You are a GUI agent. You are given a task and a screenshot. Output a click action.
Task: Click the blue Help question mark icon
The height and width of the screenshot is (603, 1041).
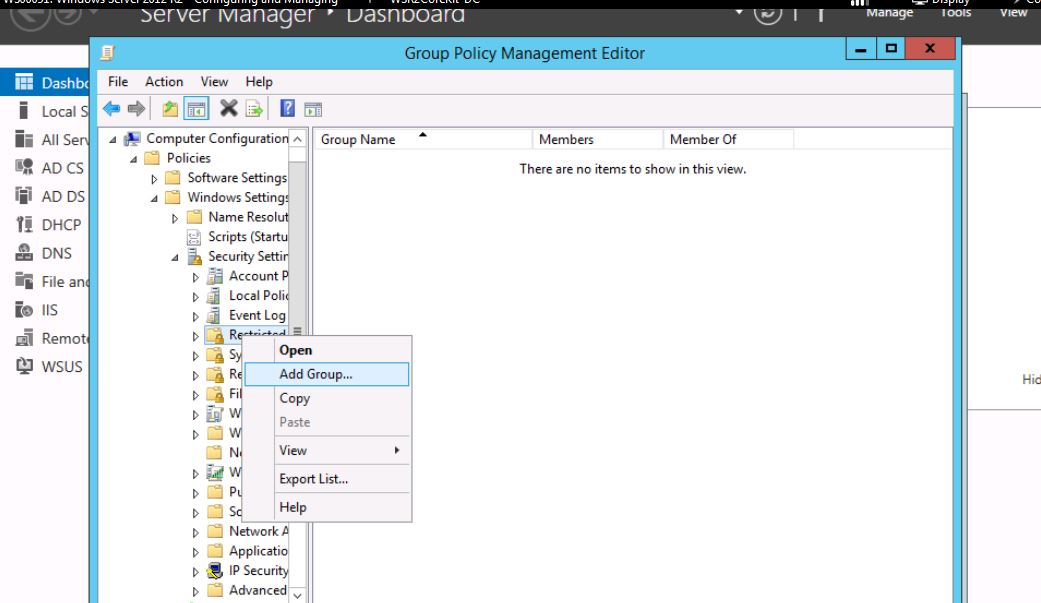[288, 109]
